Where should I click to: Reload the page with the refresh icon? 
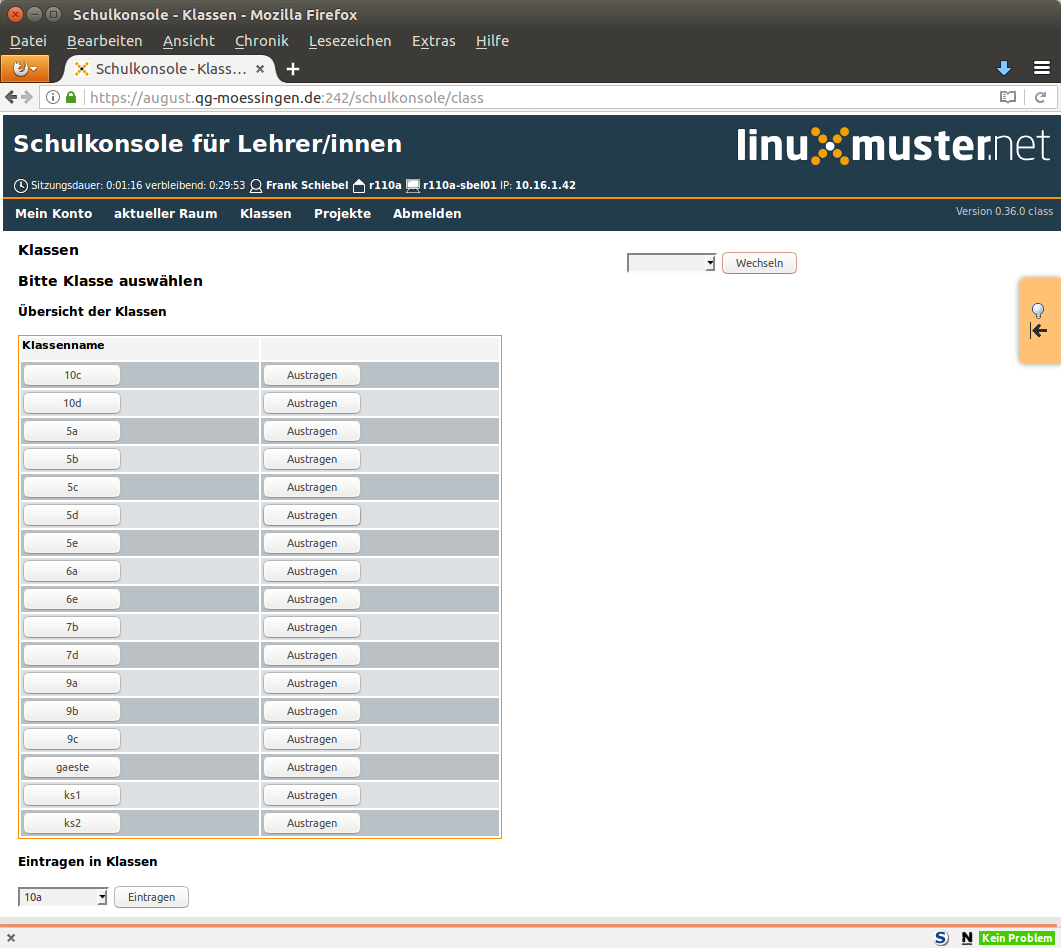[x=1040, y=98]
